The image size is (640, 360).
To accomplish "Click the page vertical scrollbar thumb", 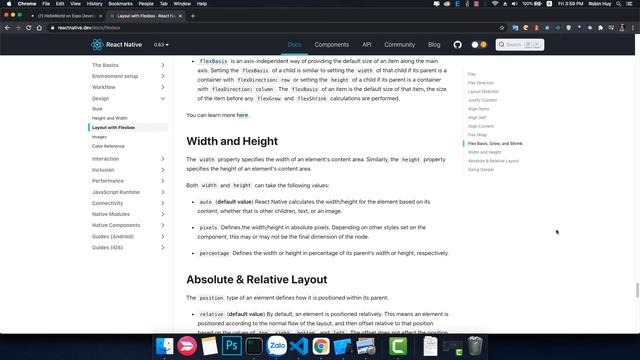I will 637,290.
